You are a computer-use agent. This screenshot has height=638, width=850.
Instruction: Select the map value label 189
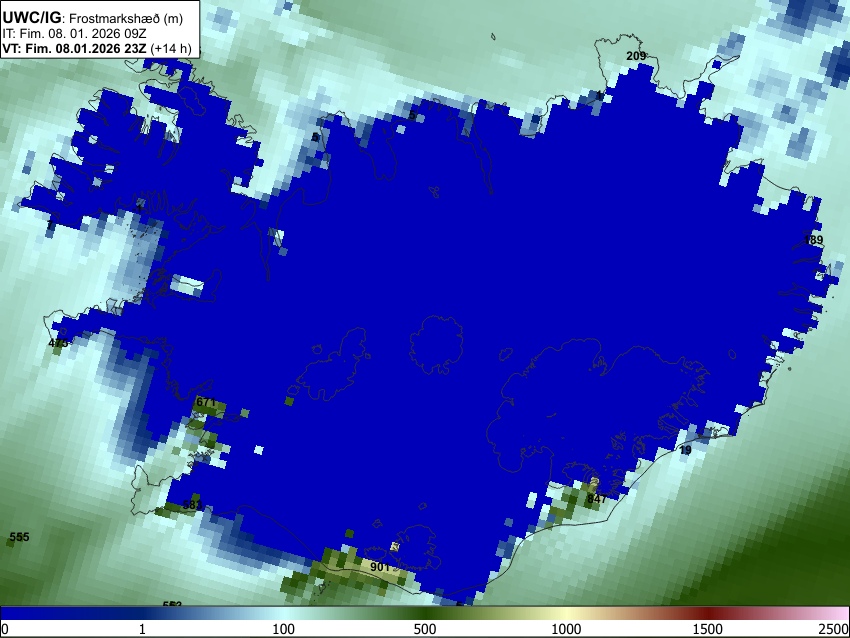(x=813, y=240)
